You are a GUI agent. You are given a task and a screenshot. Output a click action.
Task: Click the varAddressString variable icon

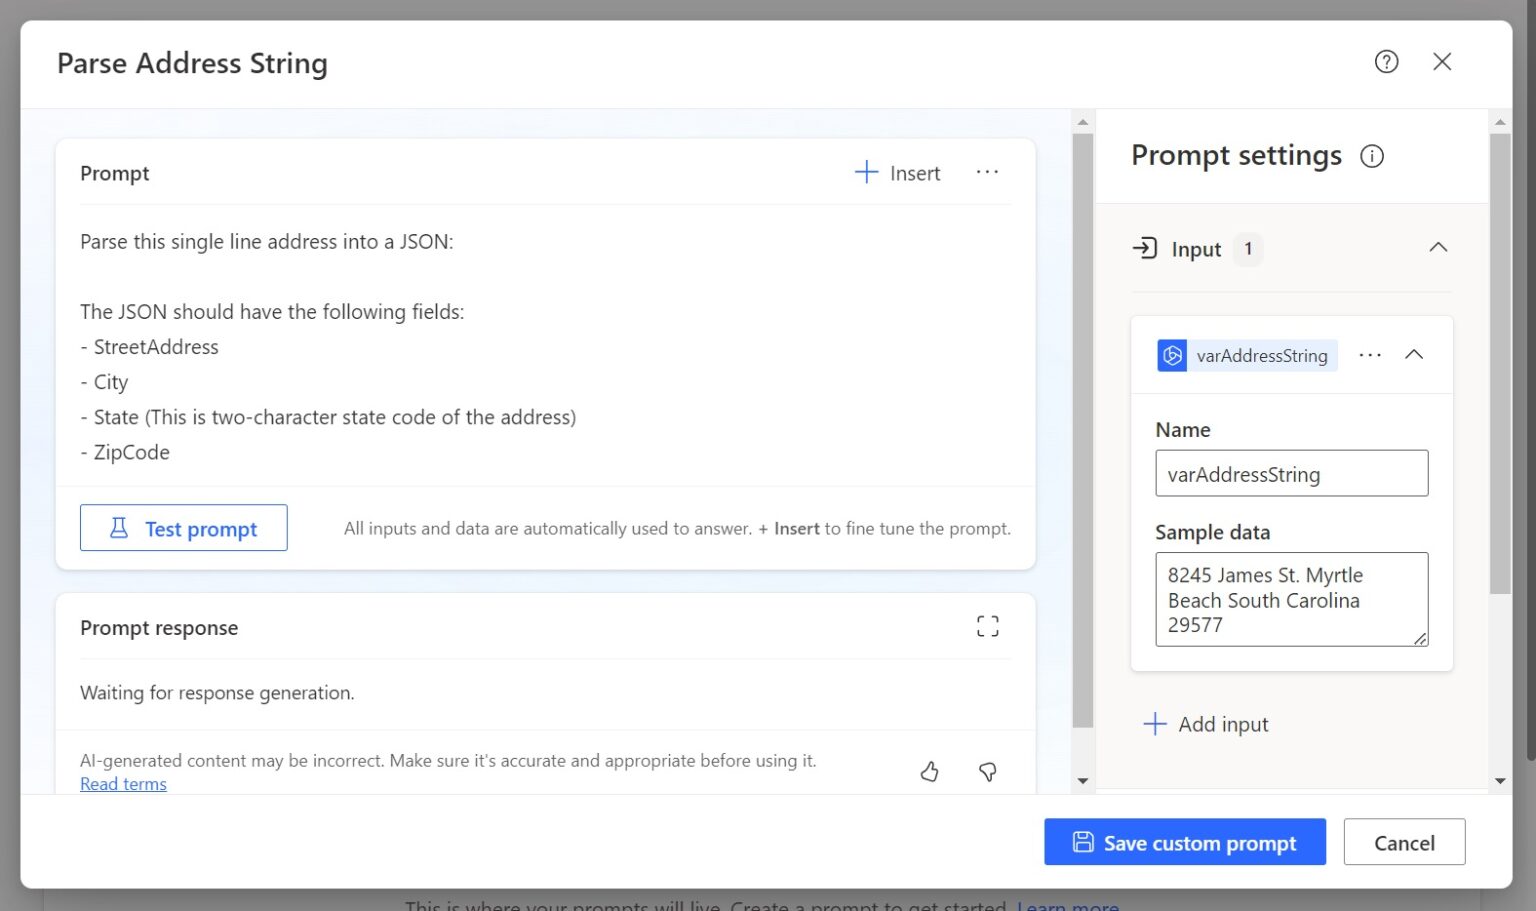[1171, 355]
